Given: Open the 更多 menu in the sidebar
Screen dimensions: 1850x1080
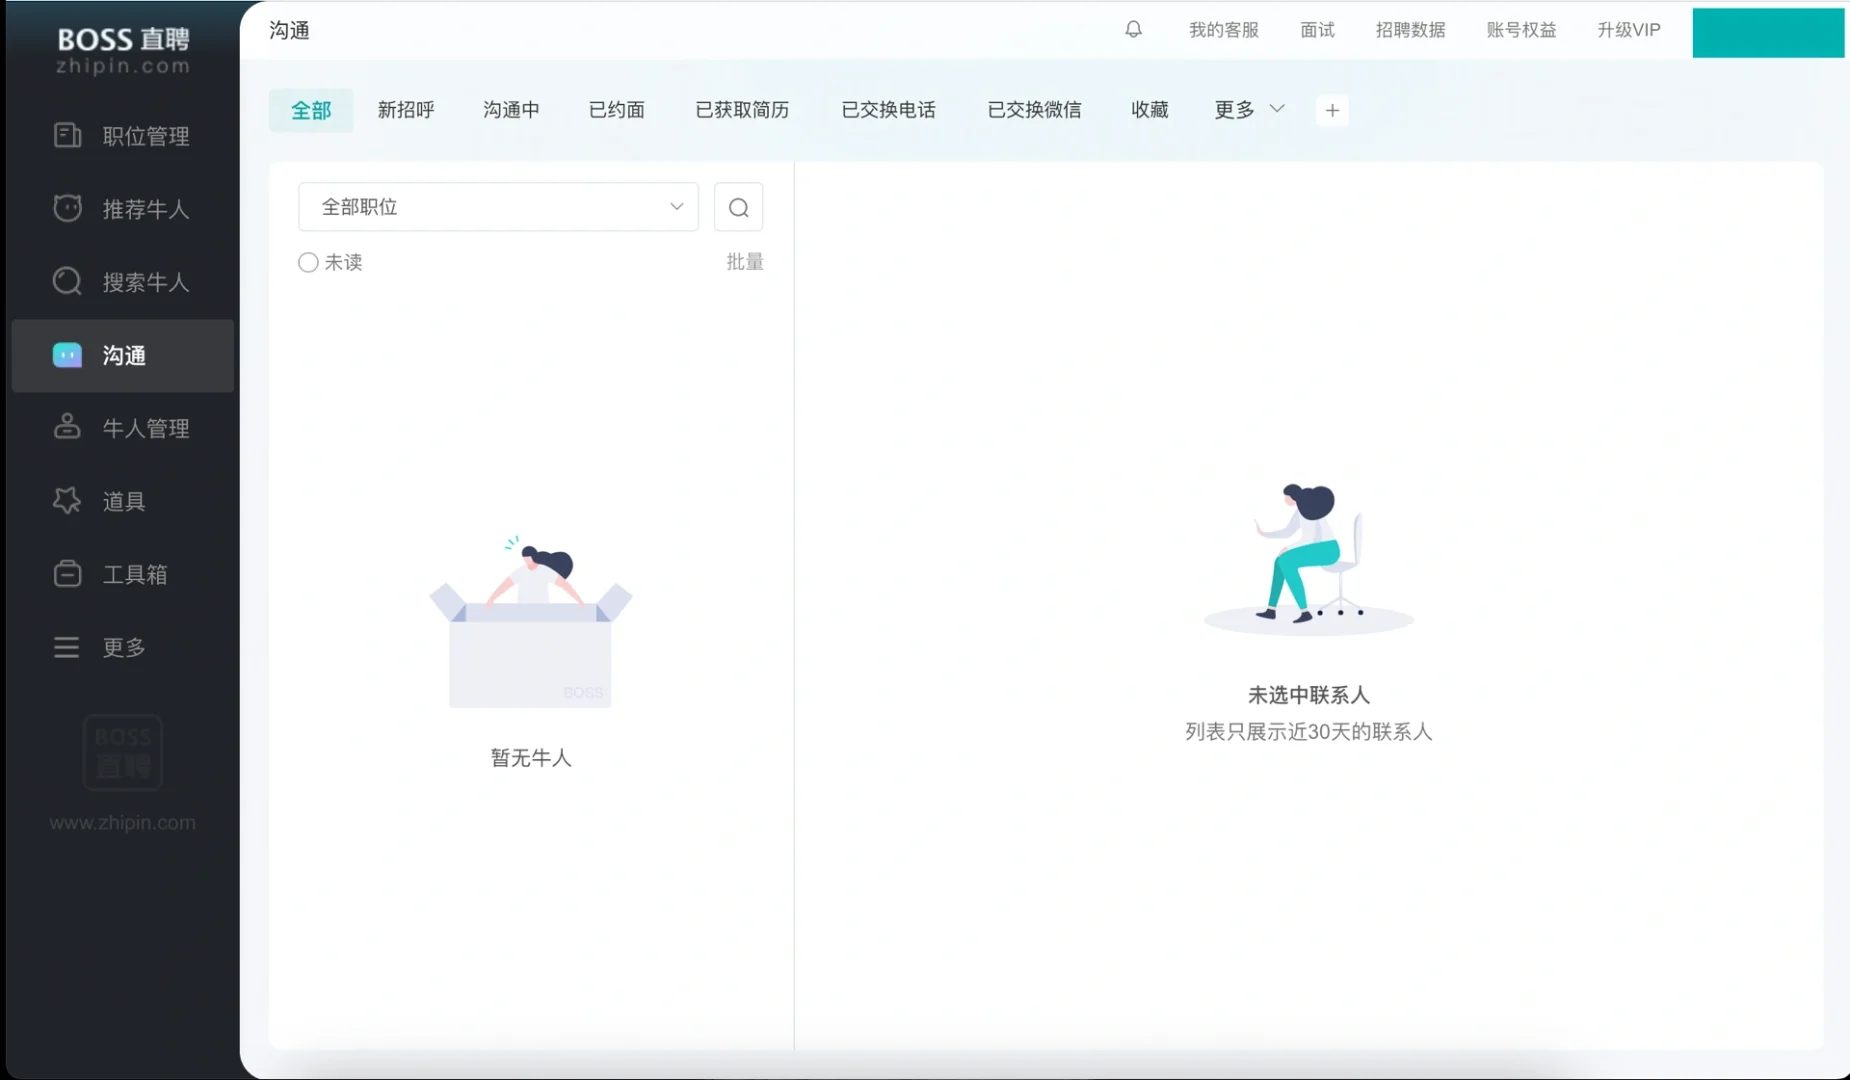Looking at the screenshot, I should pos(122,647).
